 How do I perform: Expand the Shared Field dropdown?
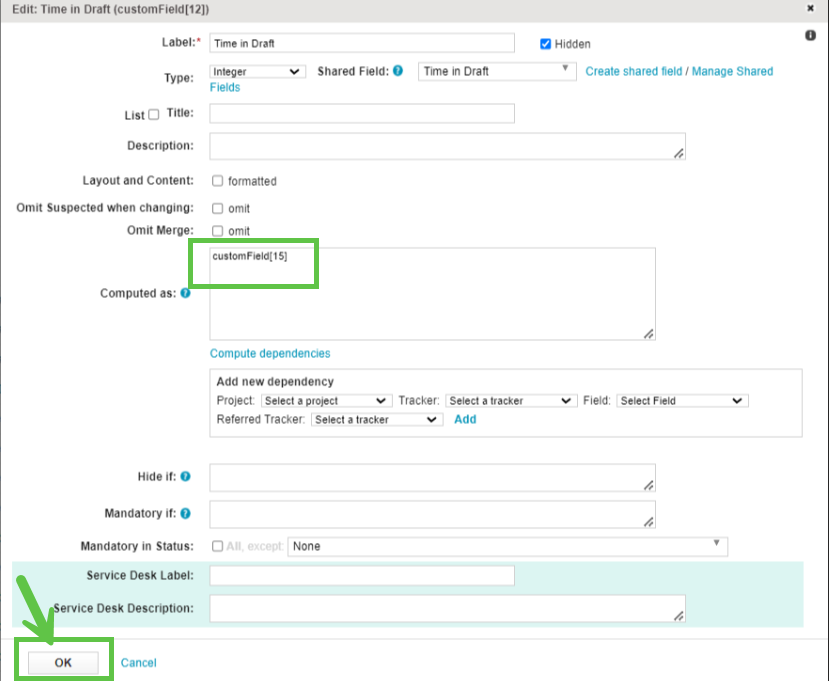[x=496, y=71]
